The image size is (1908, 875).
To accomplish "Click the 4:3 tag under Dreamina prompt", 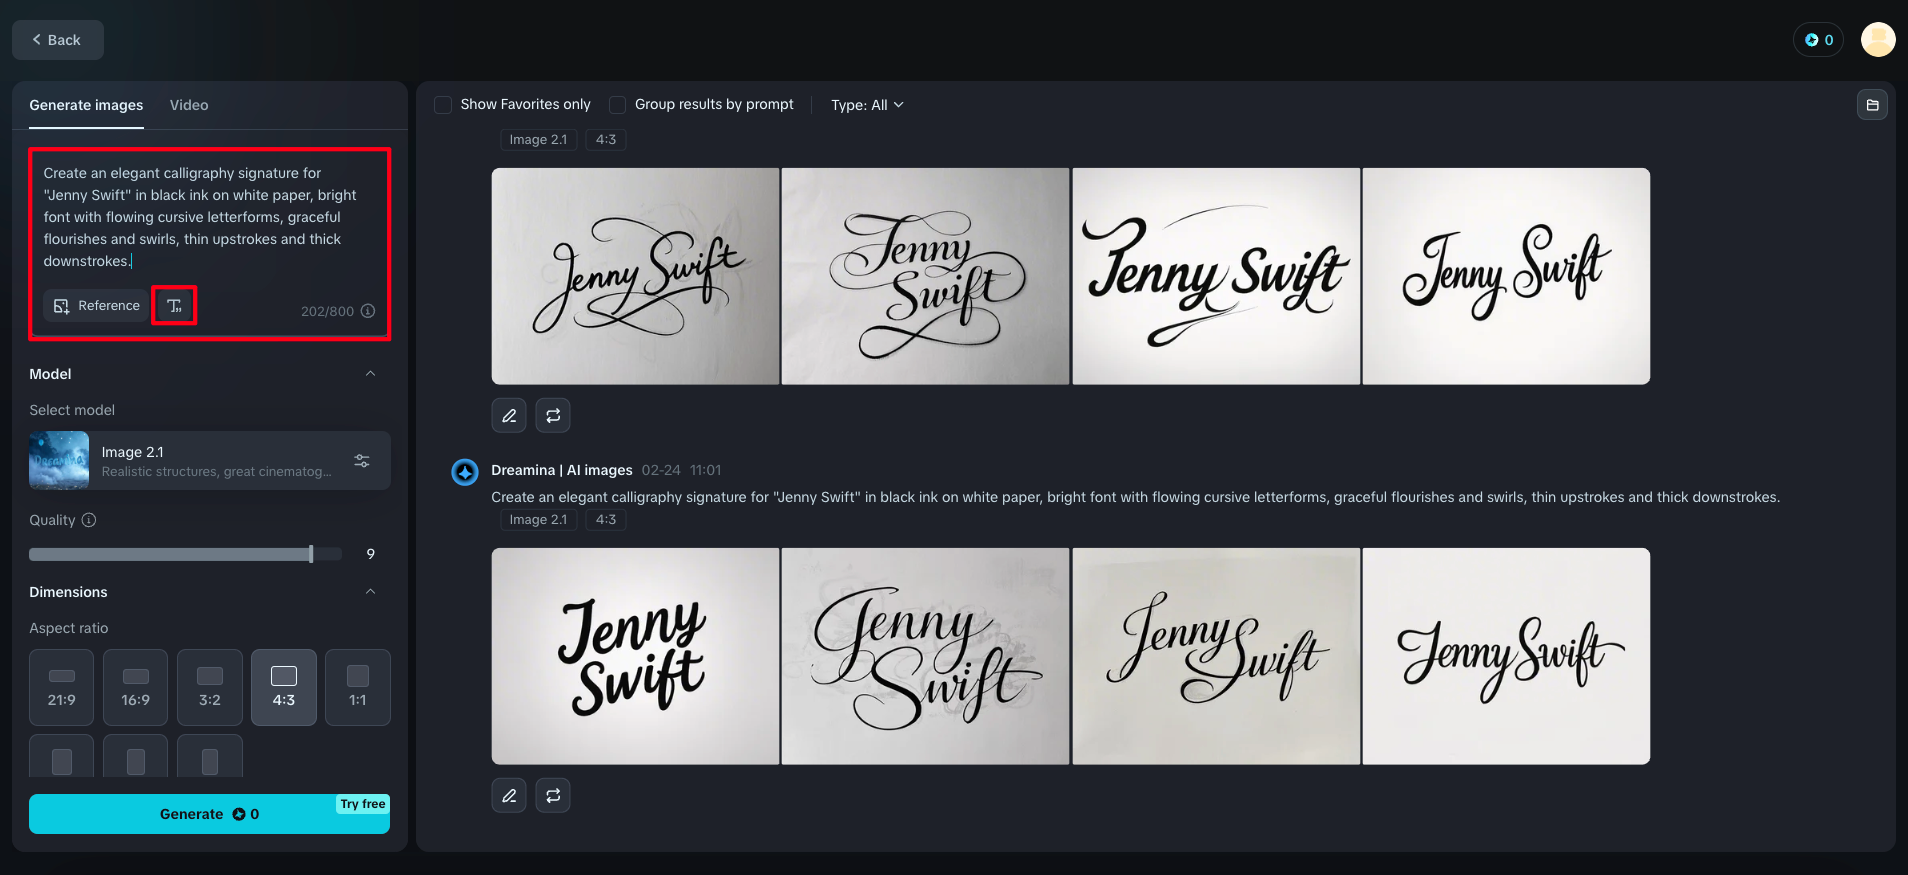I will (x=606, y=520).
